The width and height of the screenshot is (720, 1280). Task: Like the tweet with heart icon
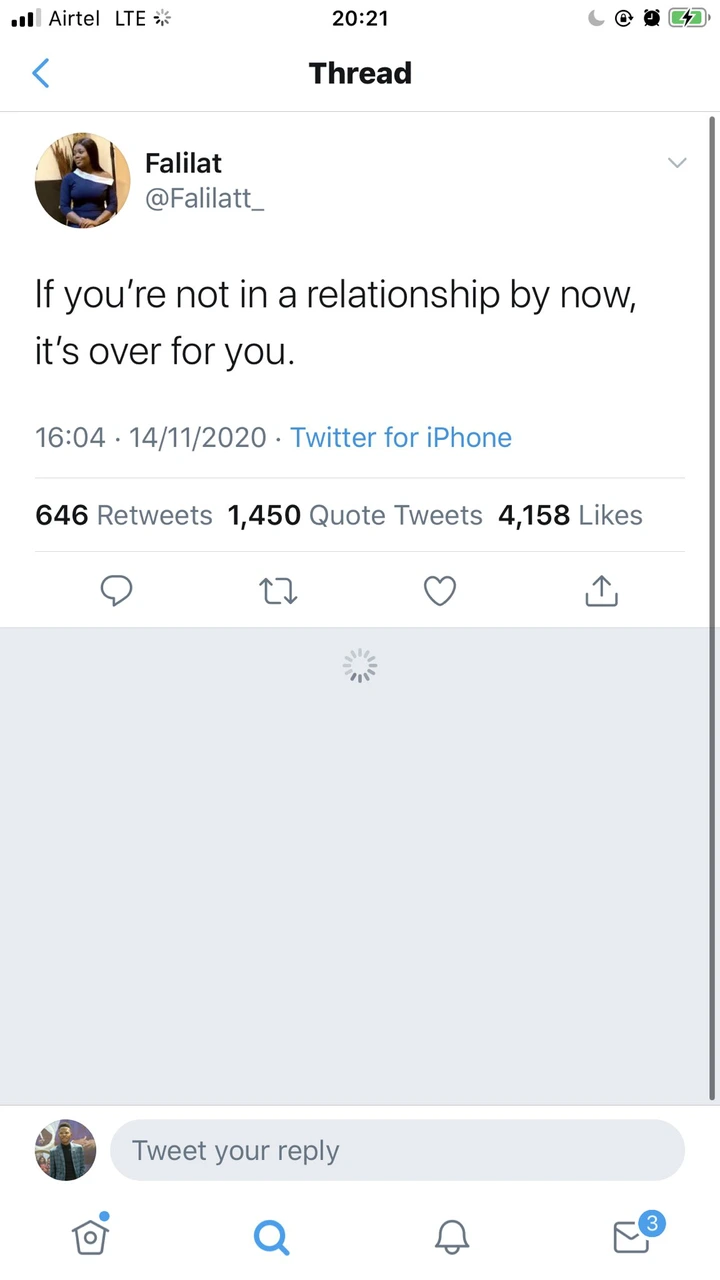[x=440, y=591]
